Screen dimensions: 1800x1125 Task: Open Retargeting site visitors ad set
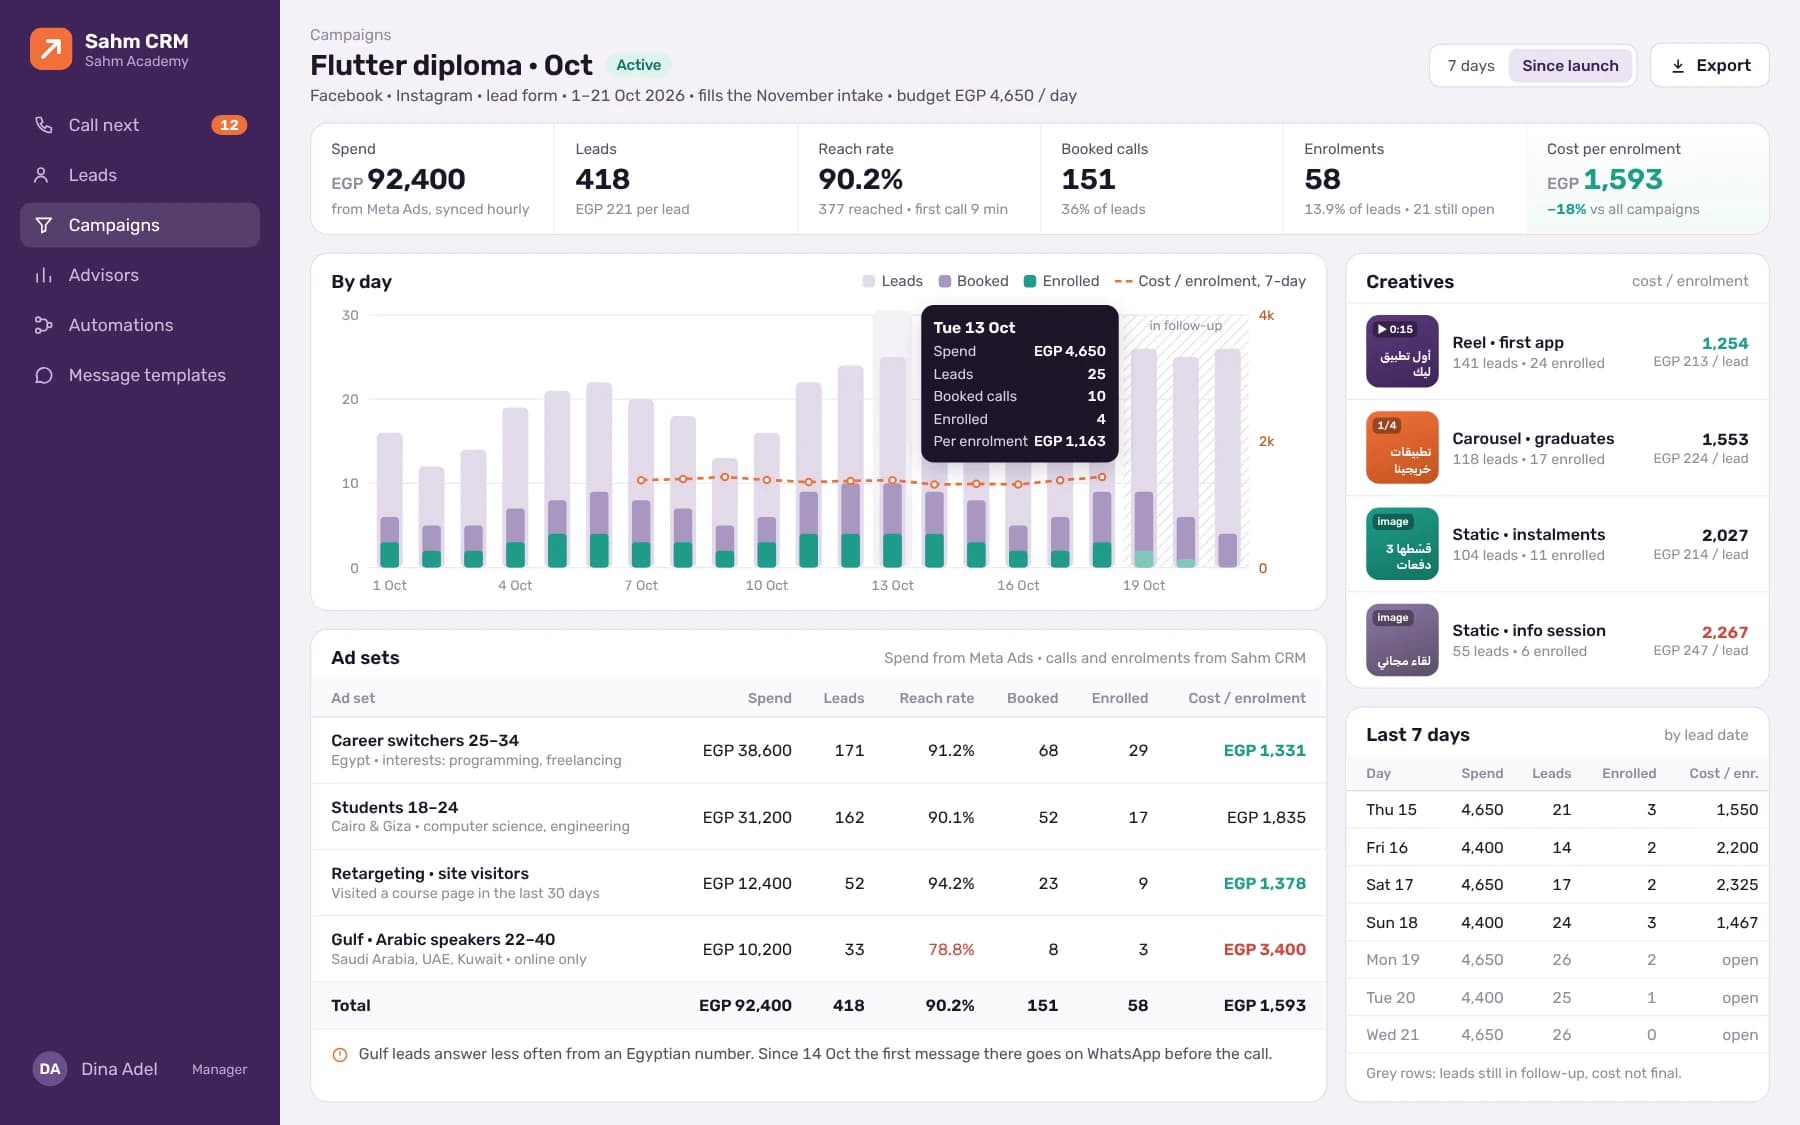coord(818,883)
